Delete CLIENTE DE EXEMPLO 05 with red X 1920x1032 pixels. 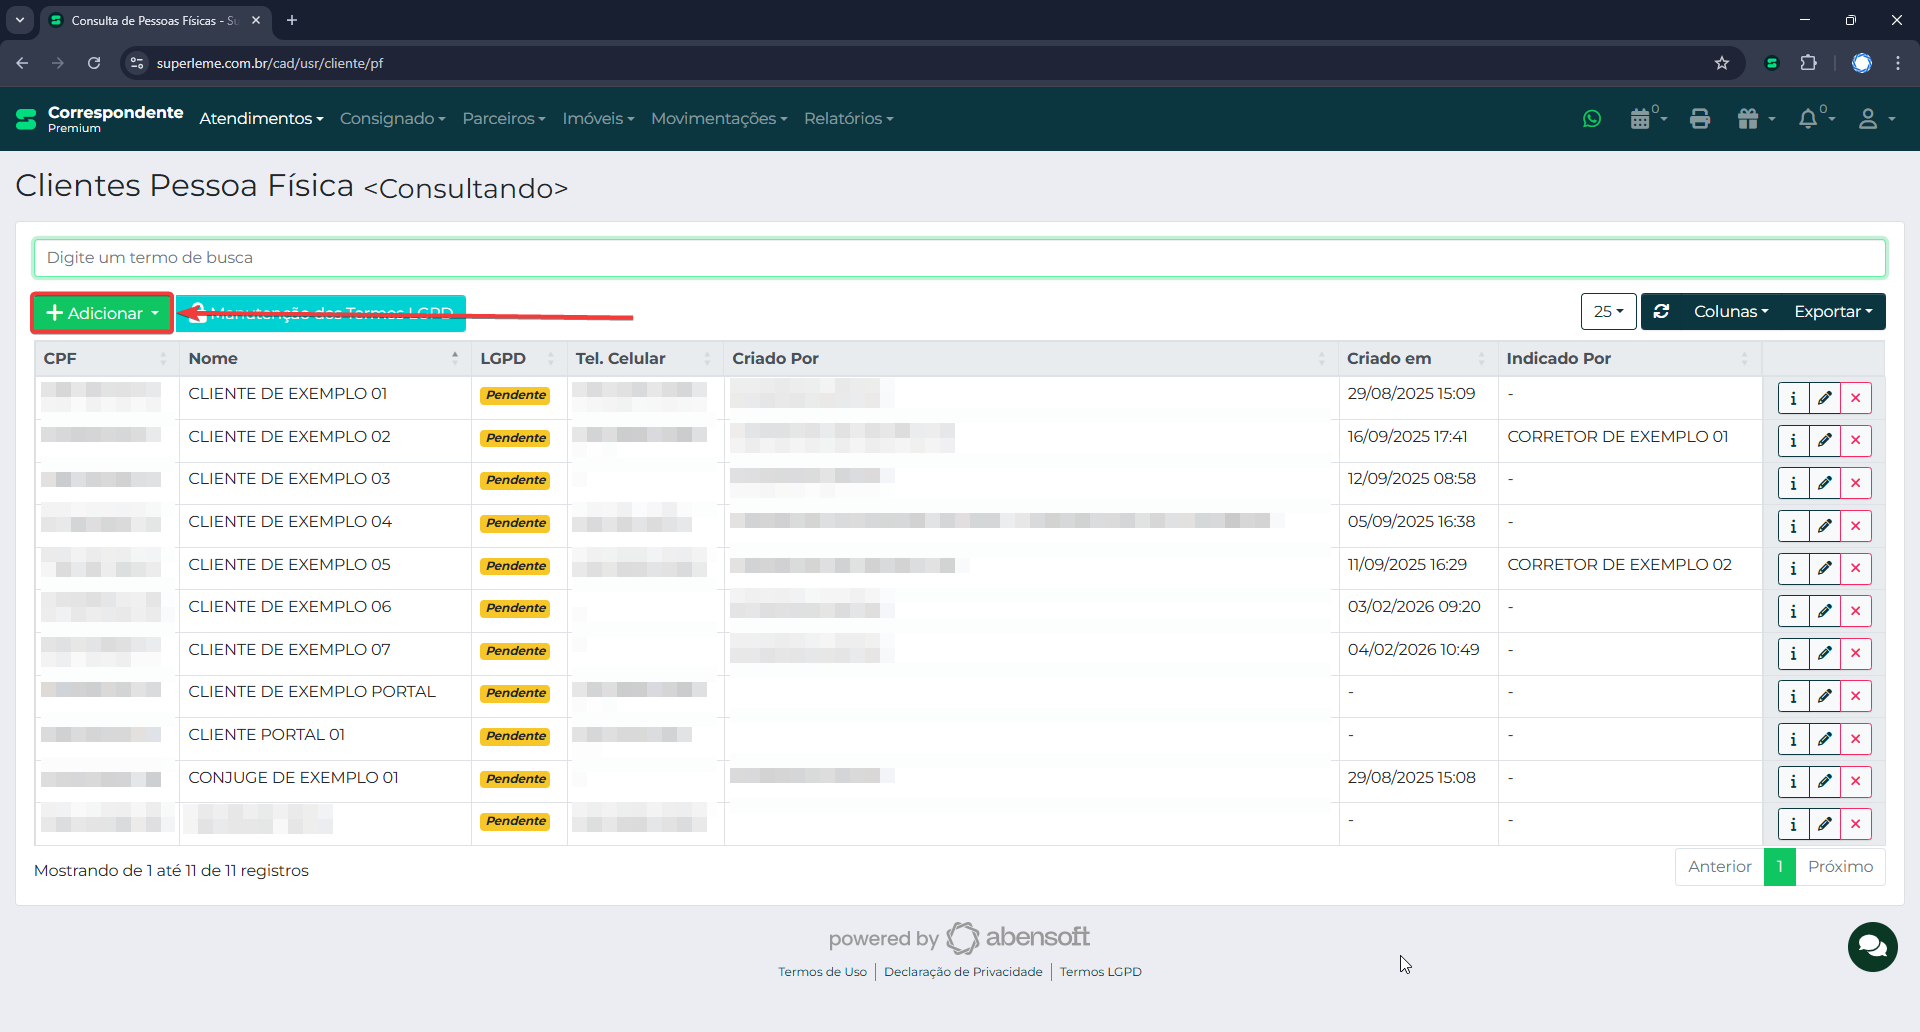tap(1856, 568)
